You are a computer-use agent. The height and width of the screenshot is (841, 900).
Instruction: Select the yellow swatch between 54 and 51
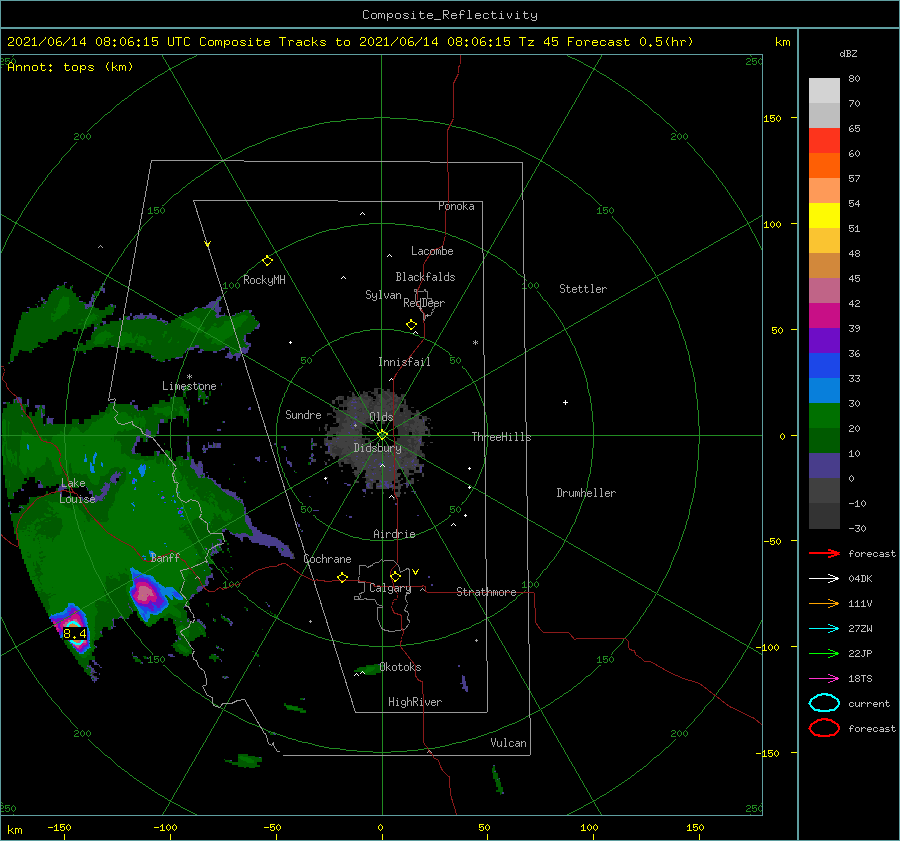click(824, 215)
